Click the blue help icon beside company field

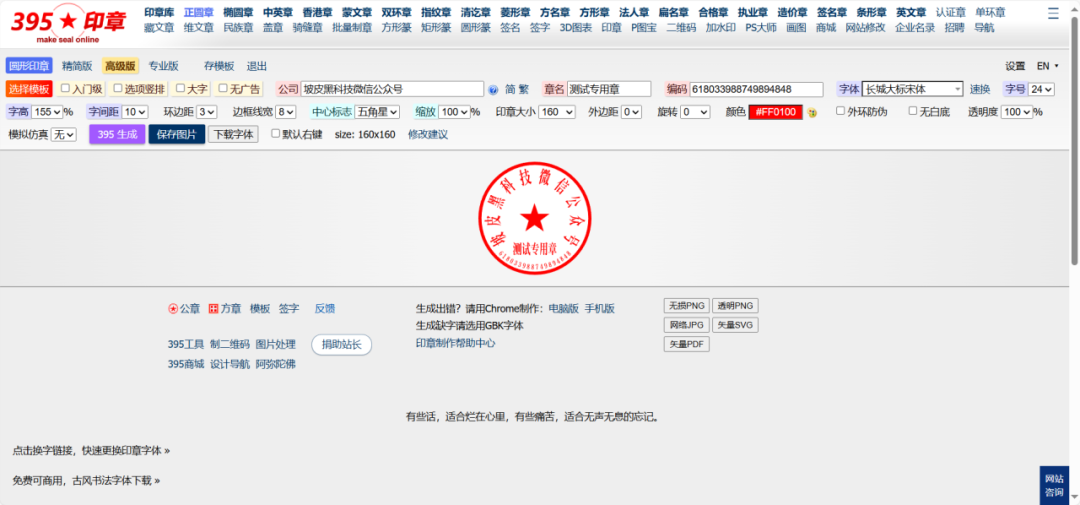[x=492, y=89]
